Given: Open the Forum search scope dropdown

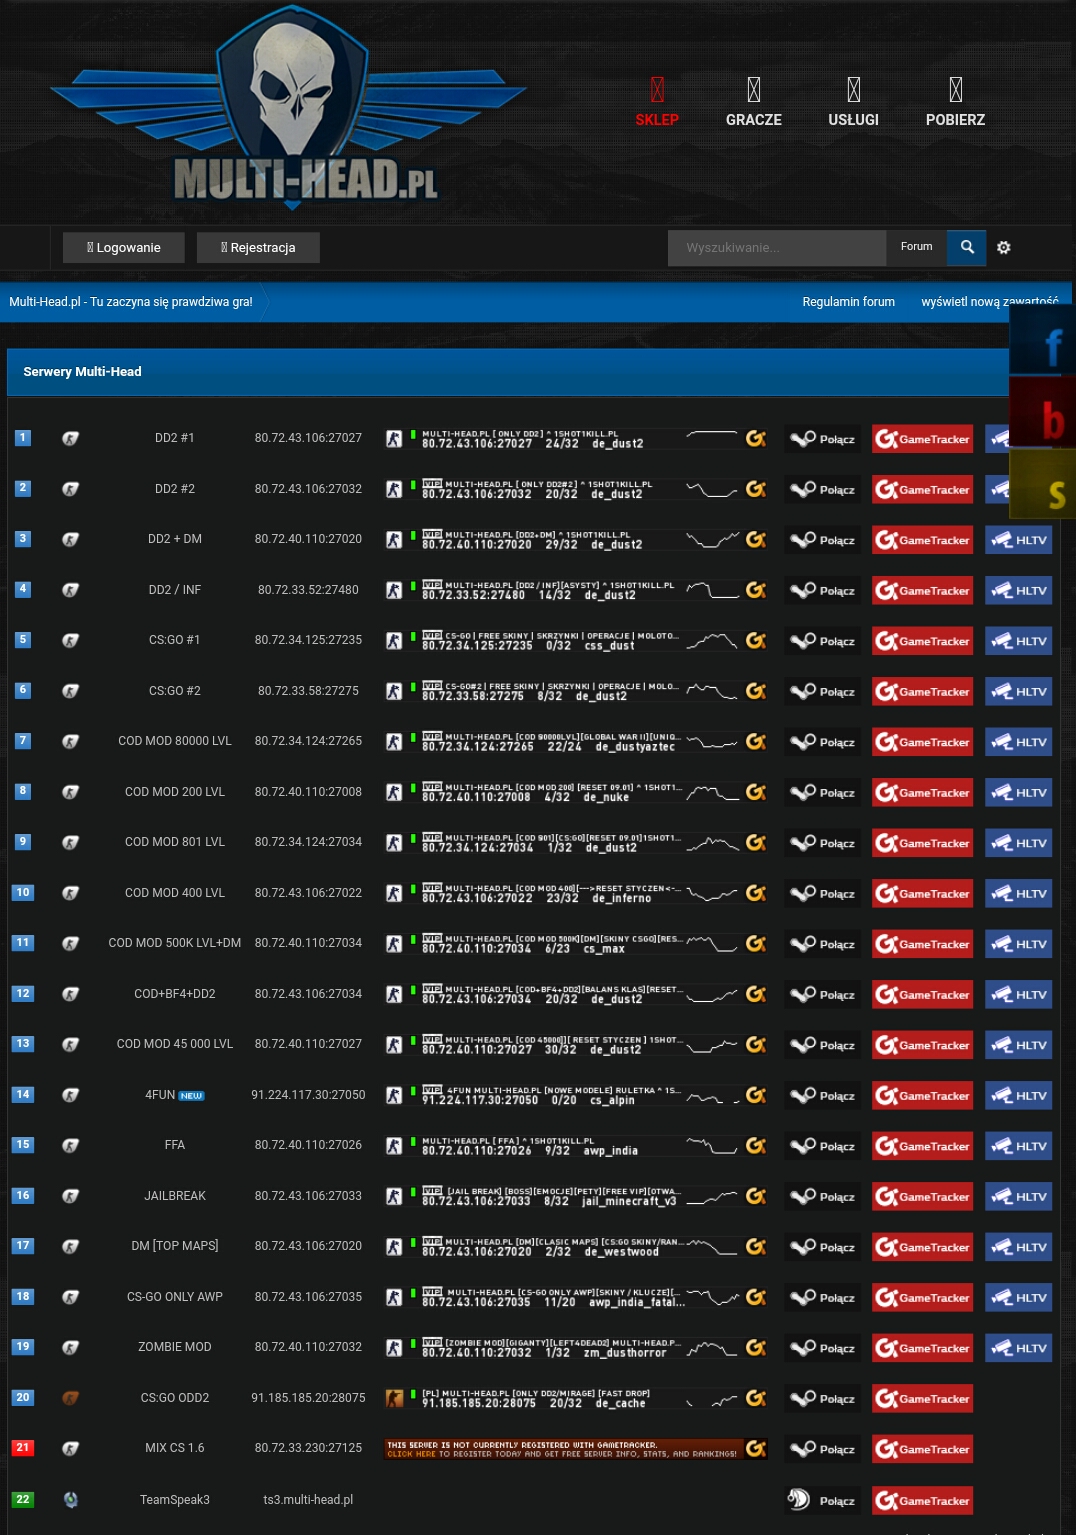Looking at the screenshot, I should click(x=916, y=247).
